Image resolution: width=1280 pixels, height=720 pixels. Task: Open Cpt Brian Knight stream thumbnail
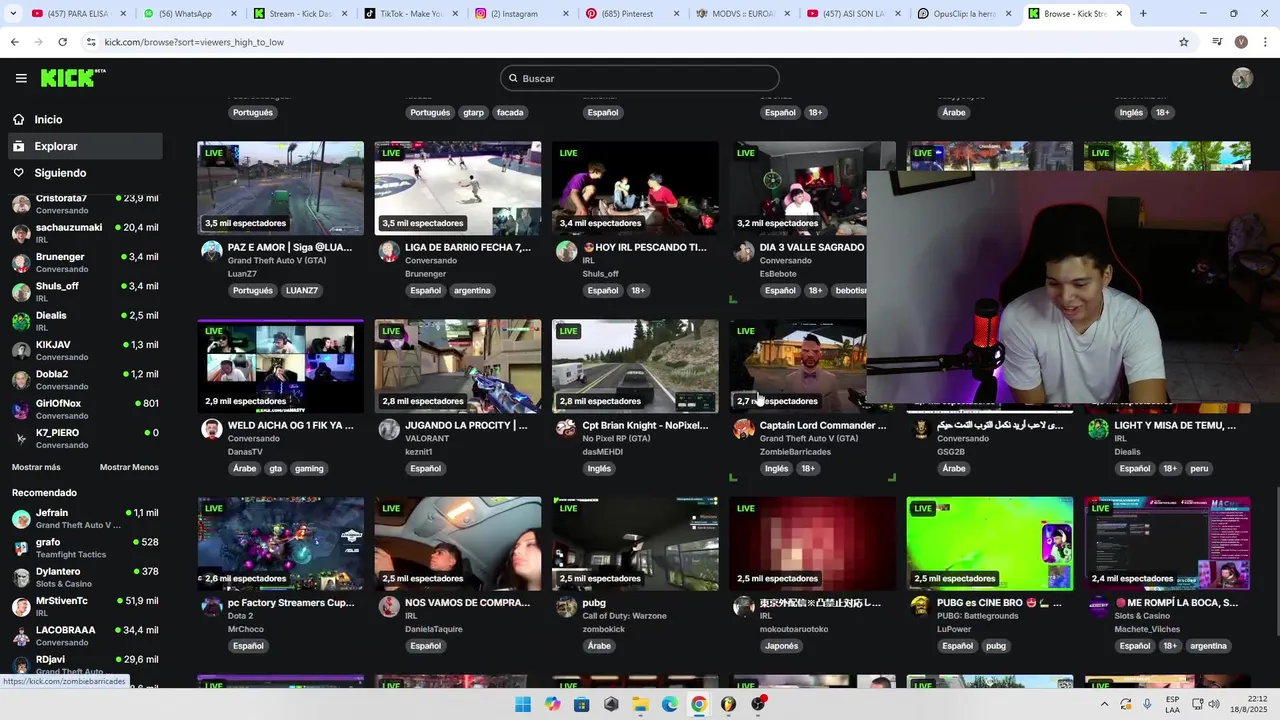pos(635,366)
